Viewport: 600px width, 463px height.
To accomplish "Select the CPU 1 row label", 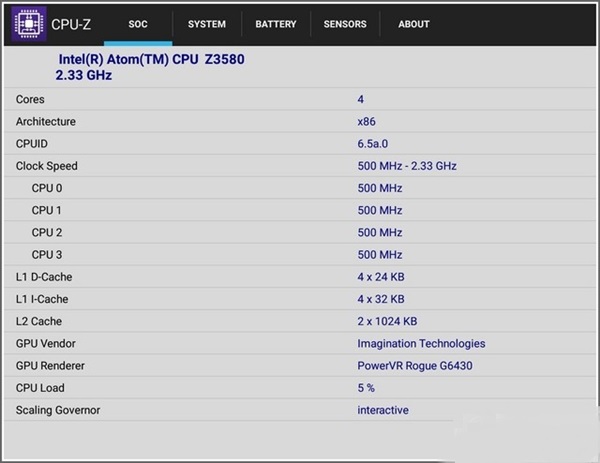I will [x=46, y=210].
